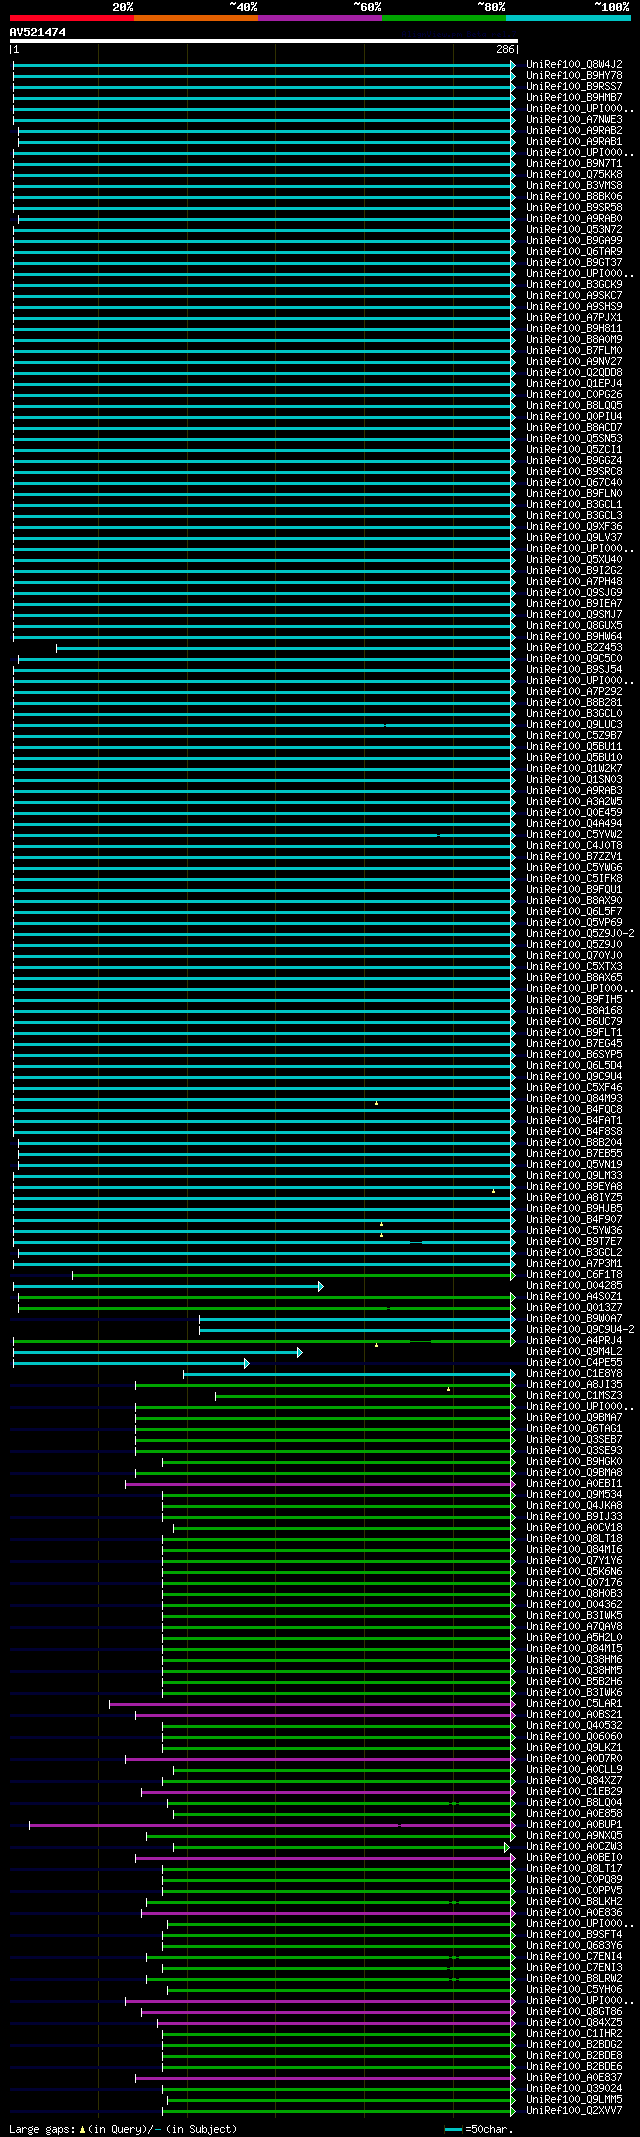Select hit label UniRef100_B9EYA8

tap(574, 1186)
